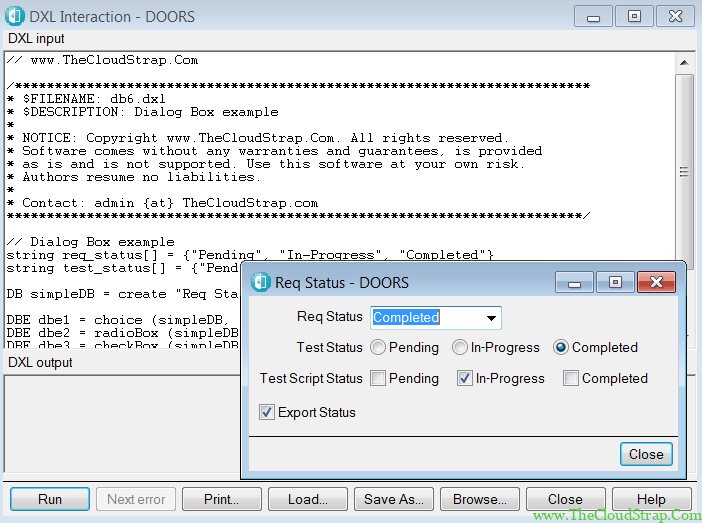The image size is (702, 523).
Task: Click the '// www.TheCloudStrap.Com' first line
Action: tap(102, 60)
